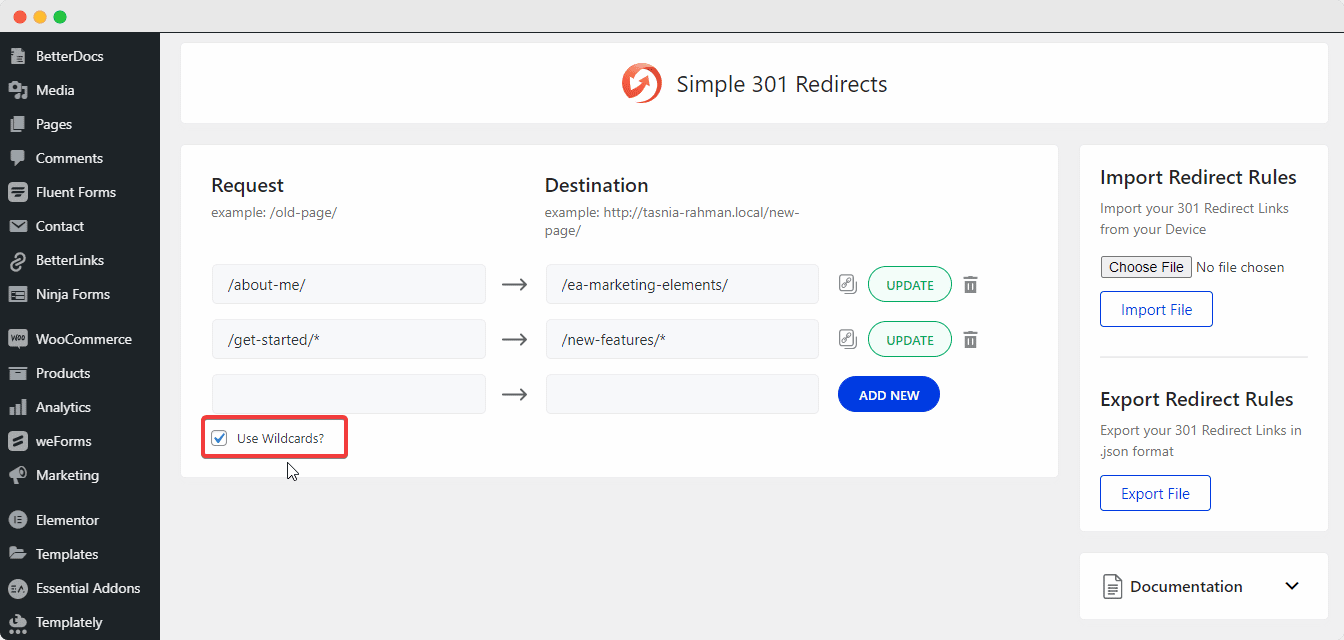Image resolution: width=1344 pixels, height=640 pixels.
Task: Click the link icon beside /new-features/*
Action: coord(847,339)
